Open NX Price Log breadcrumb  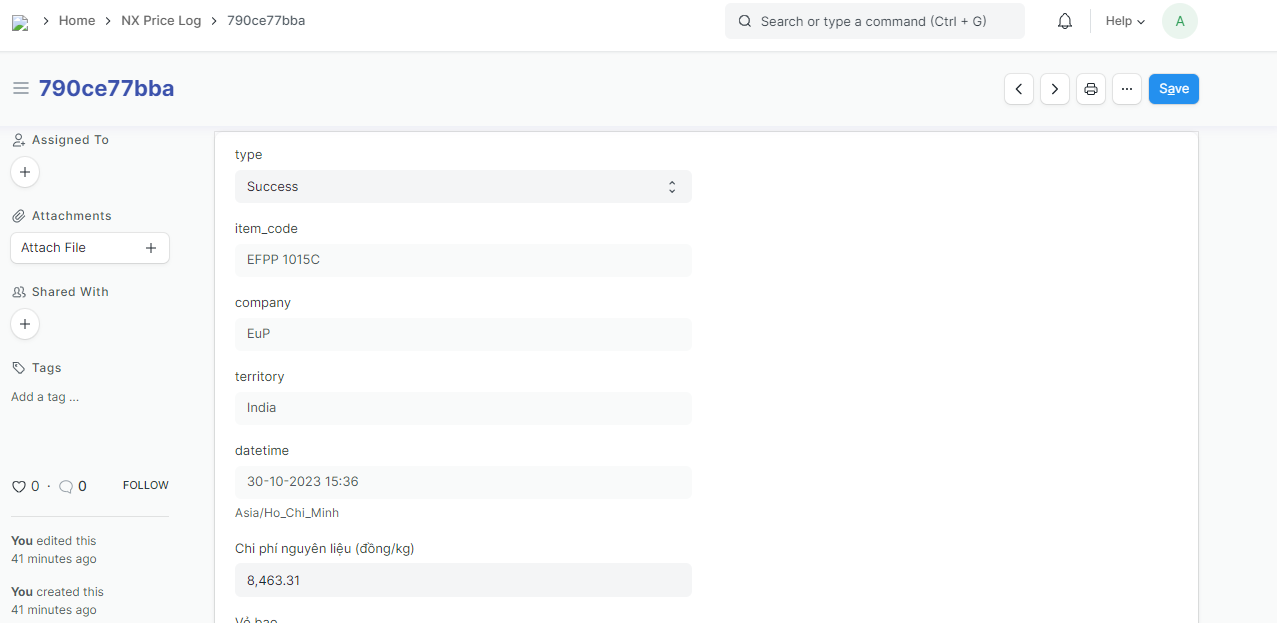click(x=161, y=20)
